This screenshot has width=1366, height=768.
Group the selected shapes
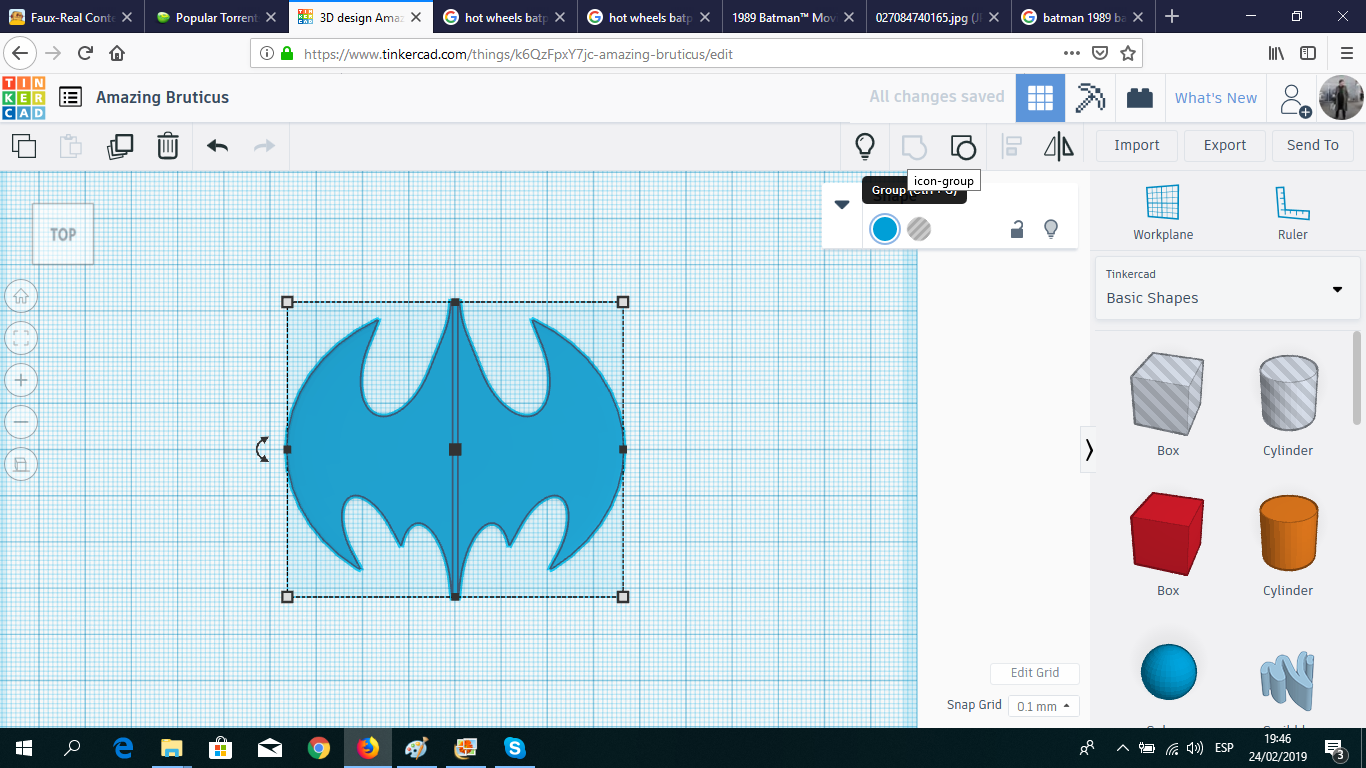pos(914,147)
